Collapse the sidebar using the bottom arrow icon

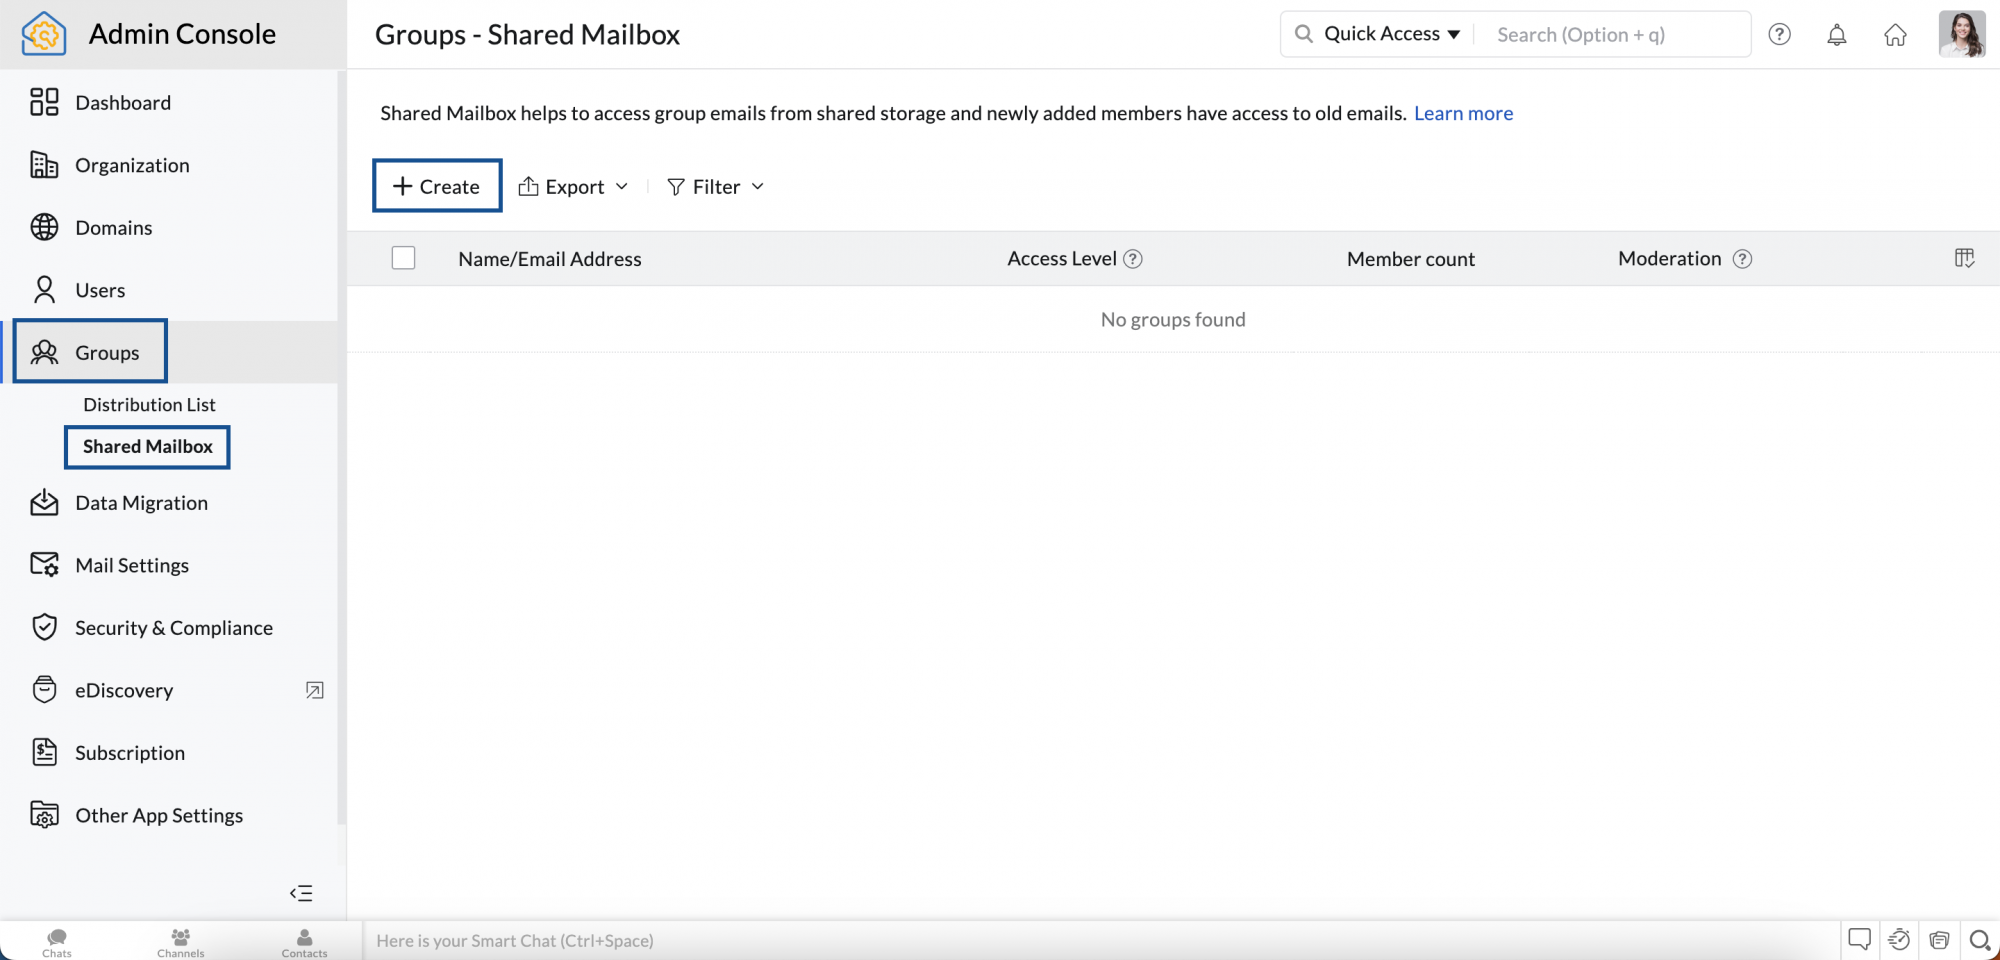pyautogui.click(x=301, y=893)
